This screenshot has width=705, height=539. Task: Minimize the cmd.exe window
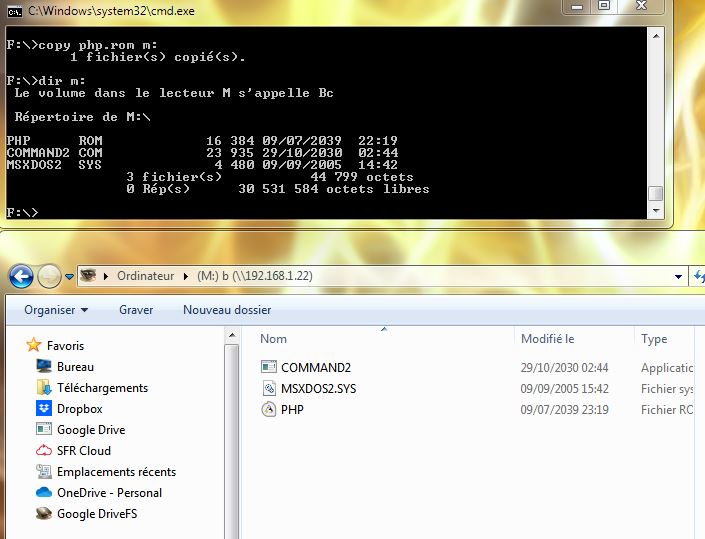point(577,6)
